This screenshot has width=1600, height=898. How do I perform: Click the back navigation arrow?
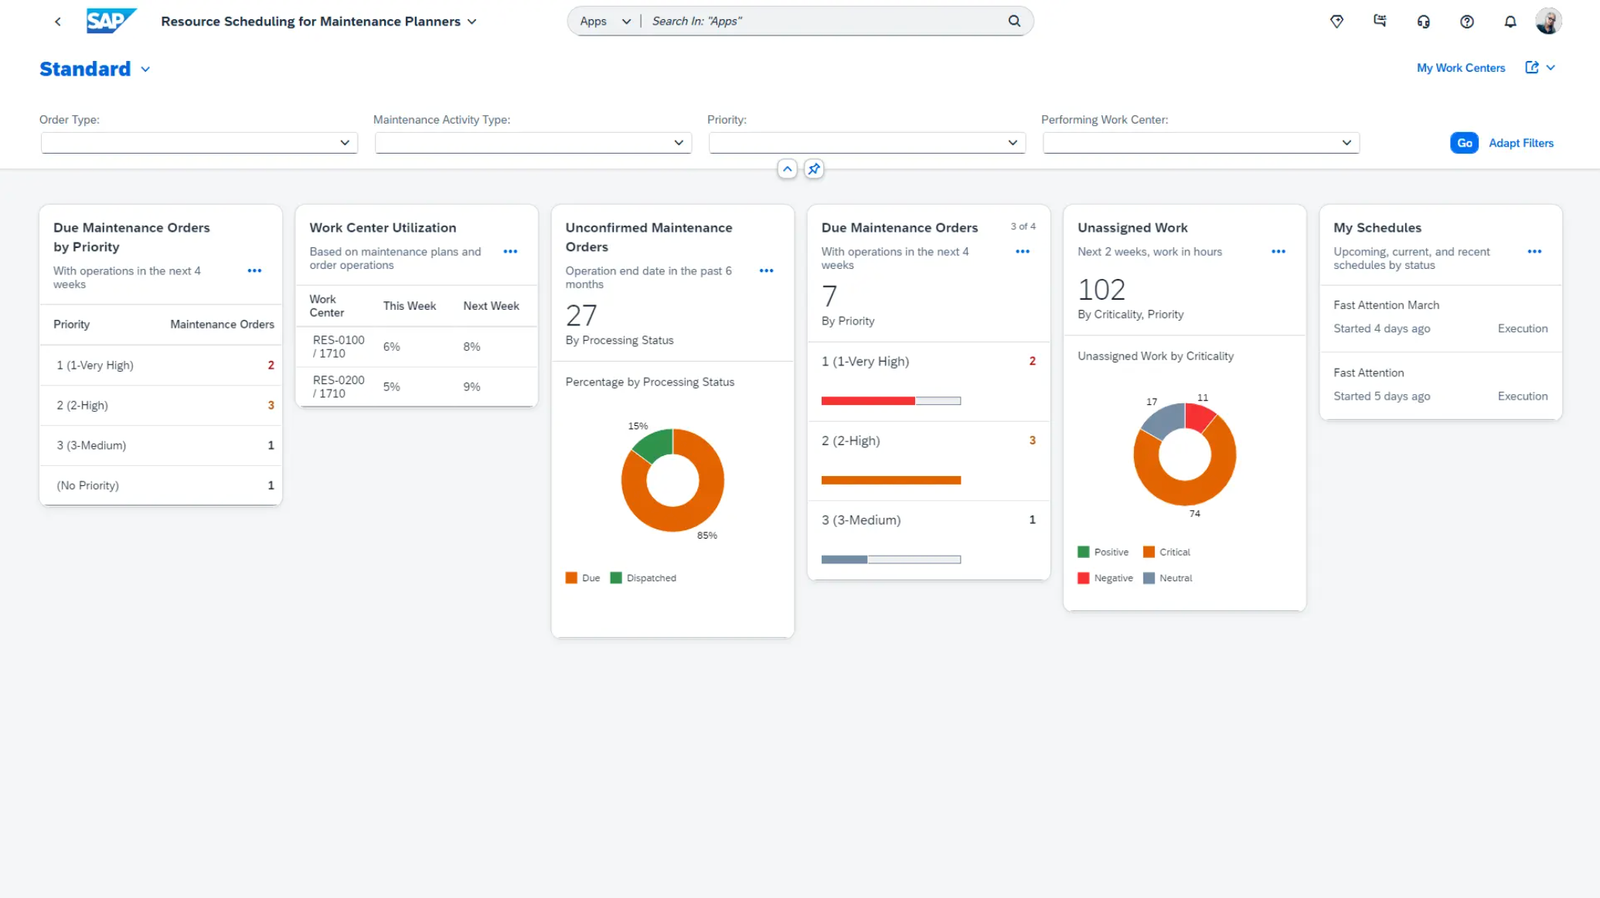click(x=58, y=21)
